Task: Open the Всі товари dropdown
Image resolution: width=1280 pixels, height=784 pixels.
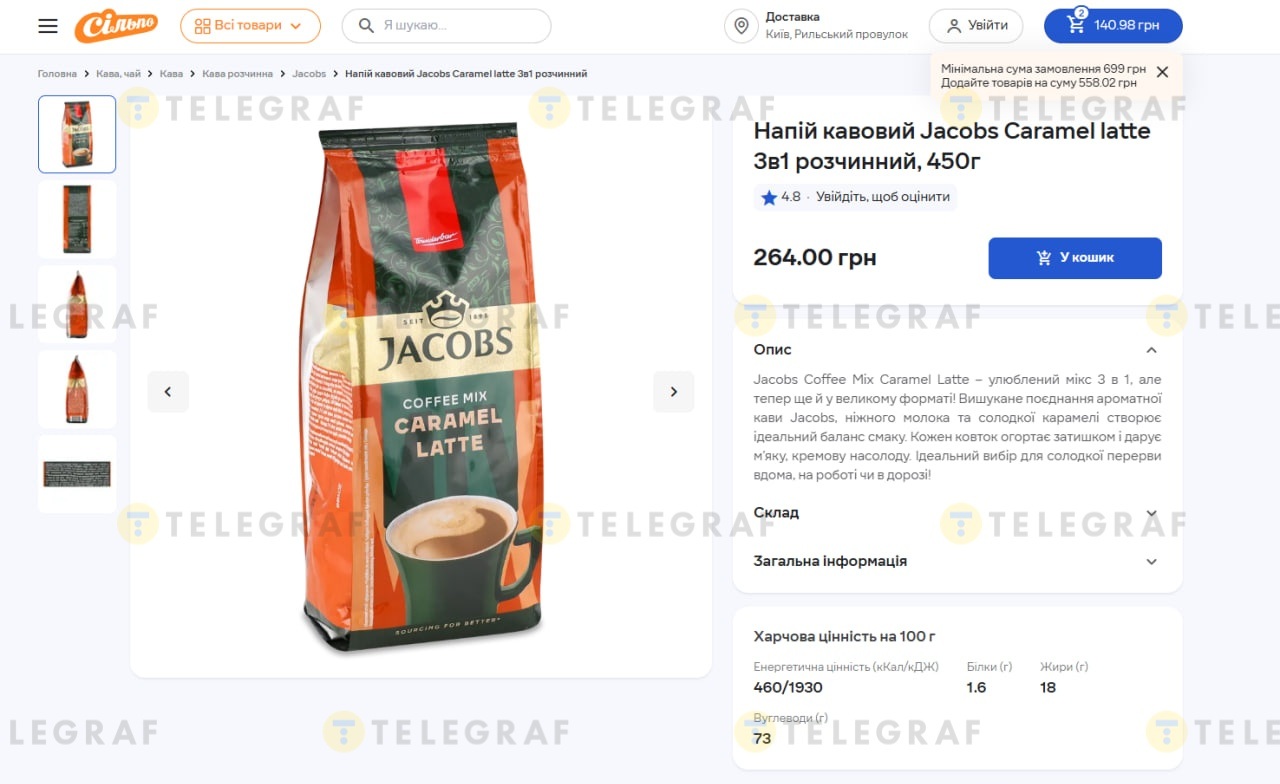Action: click(250, 26)
